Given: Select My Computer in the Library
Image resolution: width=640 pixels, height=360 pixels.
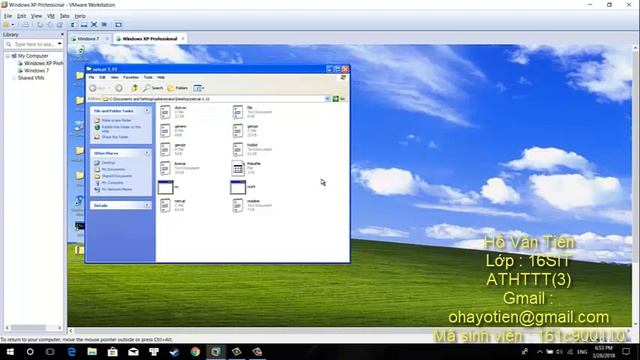Looking at the screenshot, I should pyautogui.click(x=33, y=56).
